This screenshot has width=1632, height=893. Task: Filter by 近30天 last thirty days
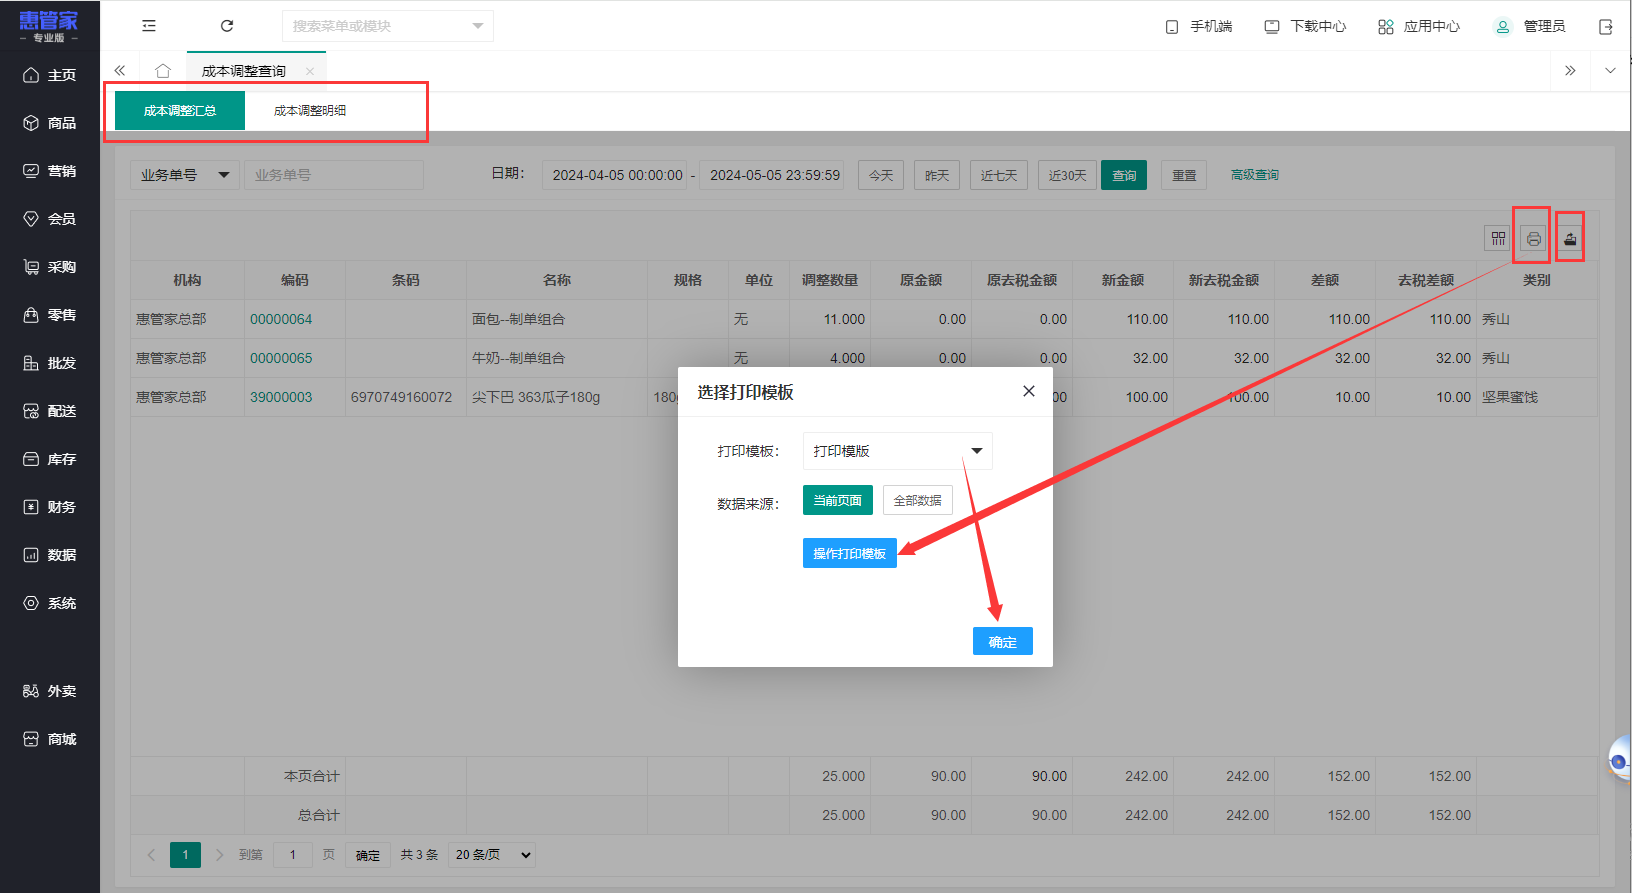tap(1067, 175)
